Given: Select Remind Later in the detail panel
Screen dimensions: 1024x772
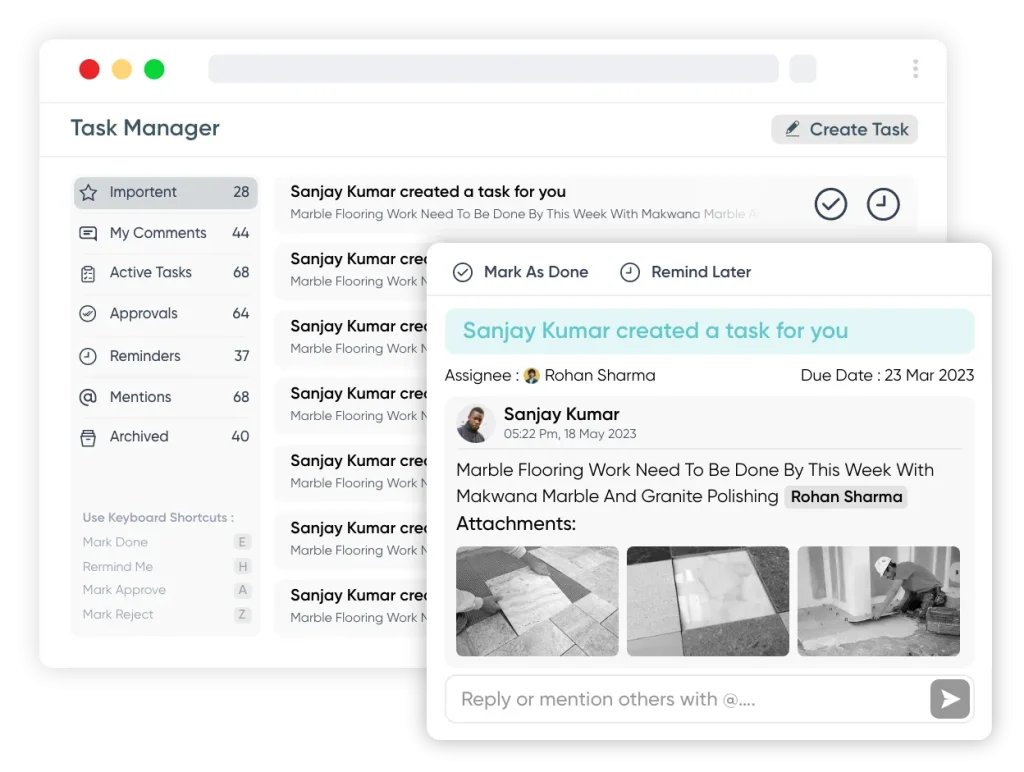Looking at the screenshot, I should (686, 272).
